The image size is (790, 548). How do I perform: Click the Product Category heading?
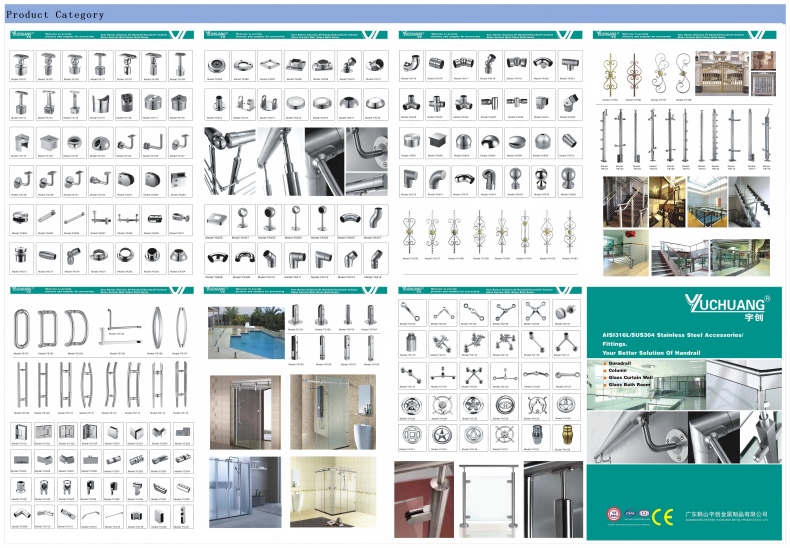click(x=55, y=15)
